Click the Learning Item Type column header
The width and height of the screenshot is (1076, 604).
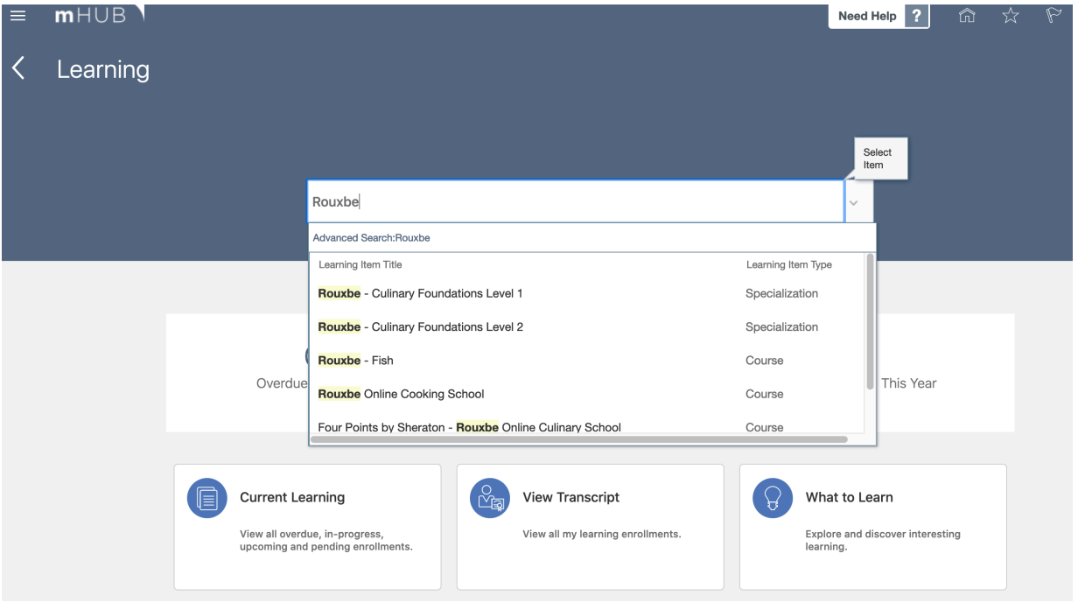[788, 264]
